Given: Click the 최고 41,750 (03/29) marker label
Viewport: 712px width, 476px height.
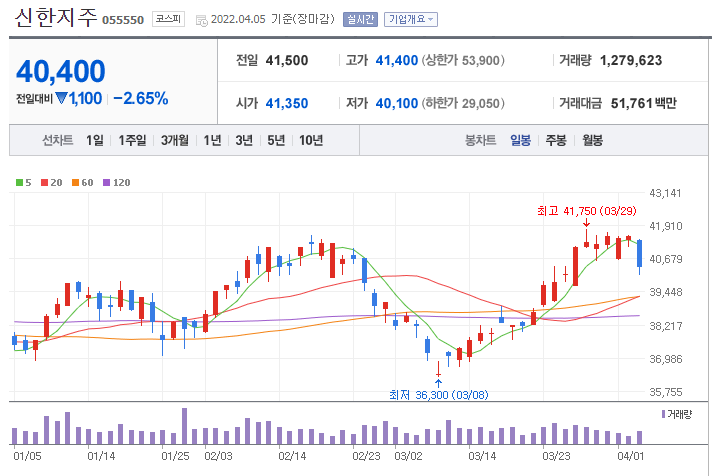Looking at the screenshot, I should [587, 211].
